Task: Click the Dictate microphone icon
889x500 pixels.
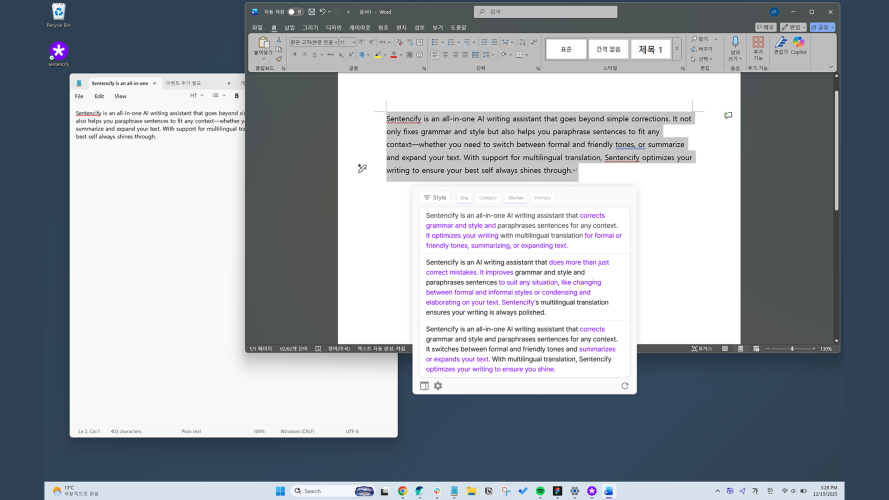Action: point(735,41)
